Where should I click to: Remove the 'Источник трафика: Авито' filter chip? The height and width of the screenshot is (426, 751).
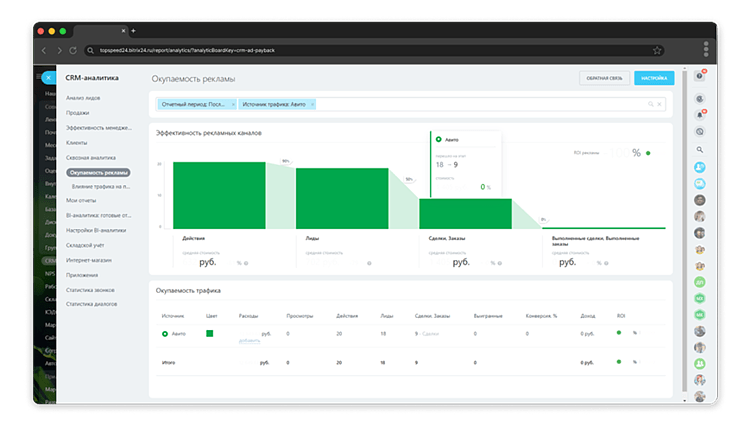[x=312, y=104]
